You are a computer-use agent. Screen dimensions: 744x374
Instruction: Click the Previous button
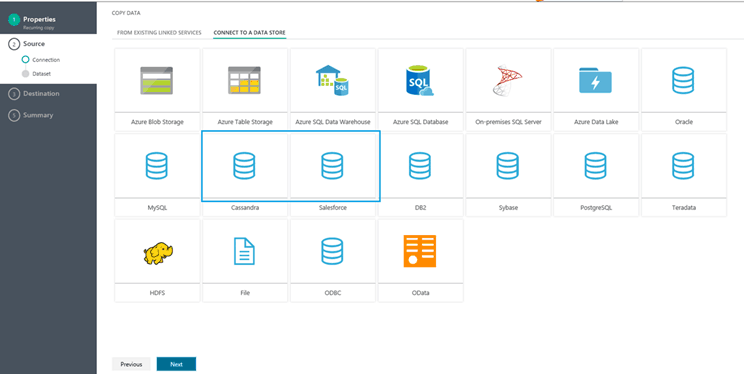131,364
